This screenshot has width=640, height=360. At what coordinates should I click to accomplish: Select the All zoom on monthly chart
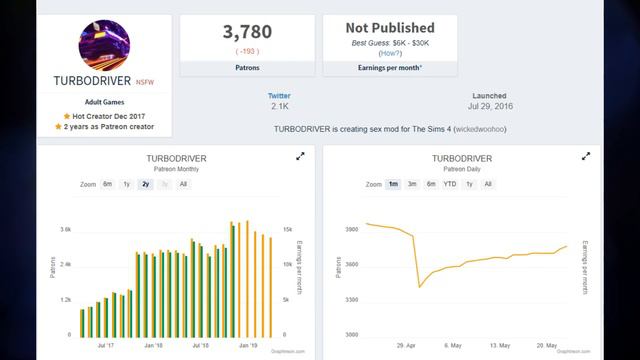point(183,184)
